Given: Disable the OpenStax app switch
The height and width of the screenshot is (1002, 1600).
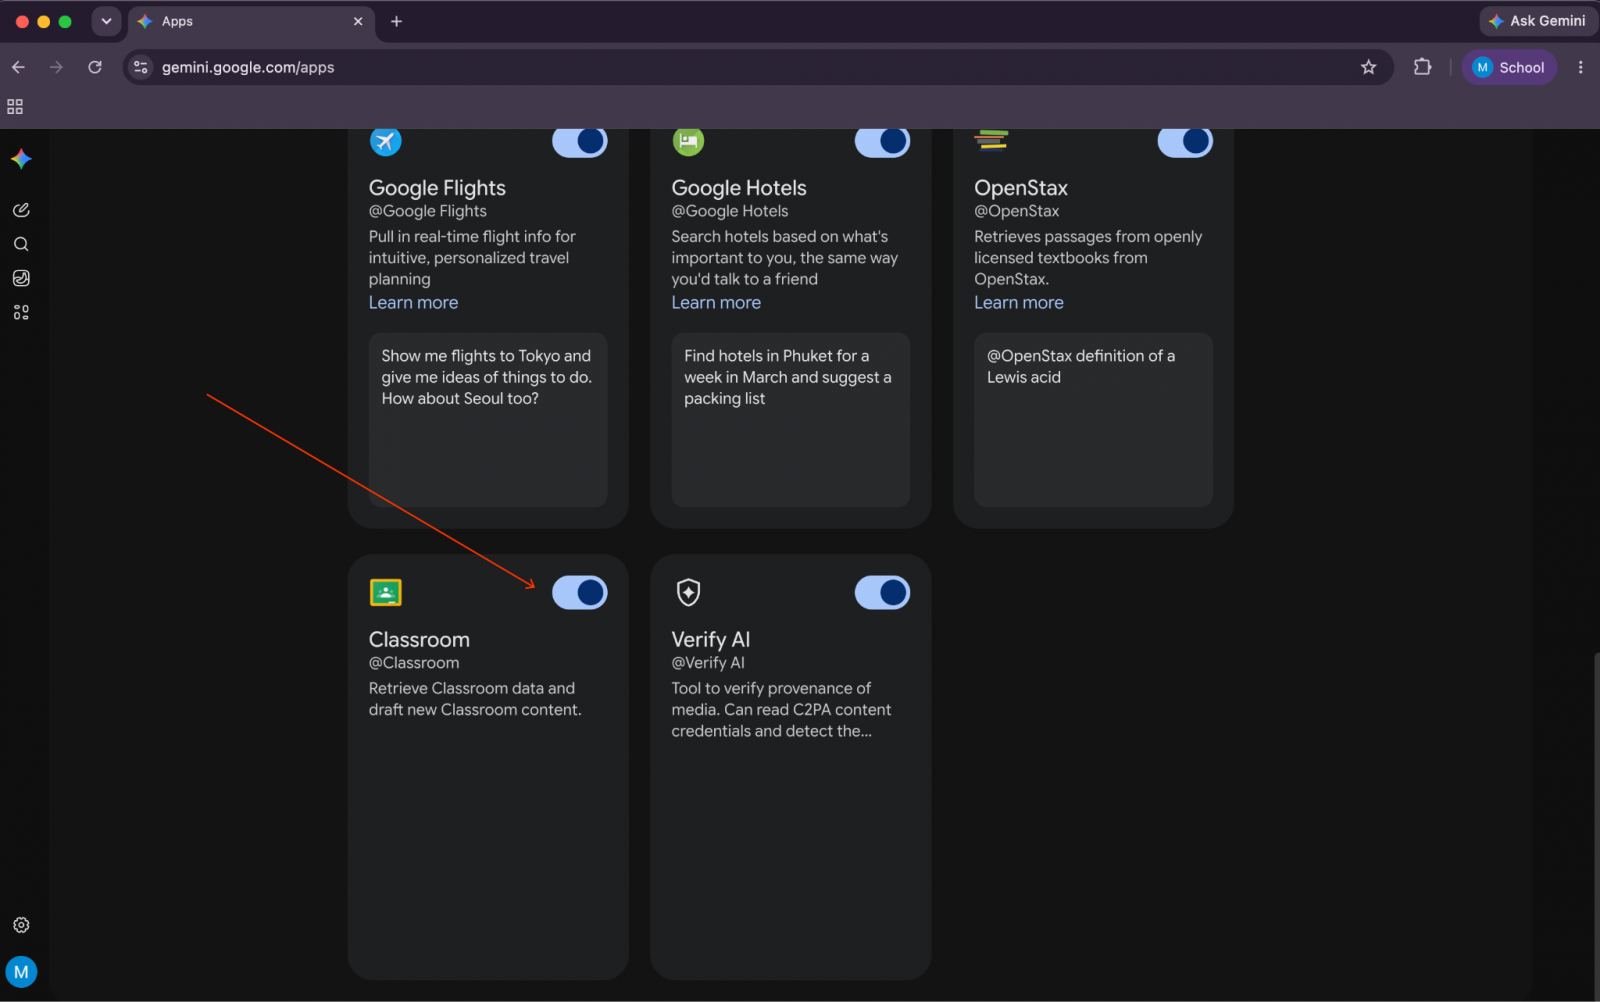Looking at the screenshot, I should [1185, 142].
